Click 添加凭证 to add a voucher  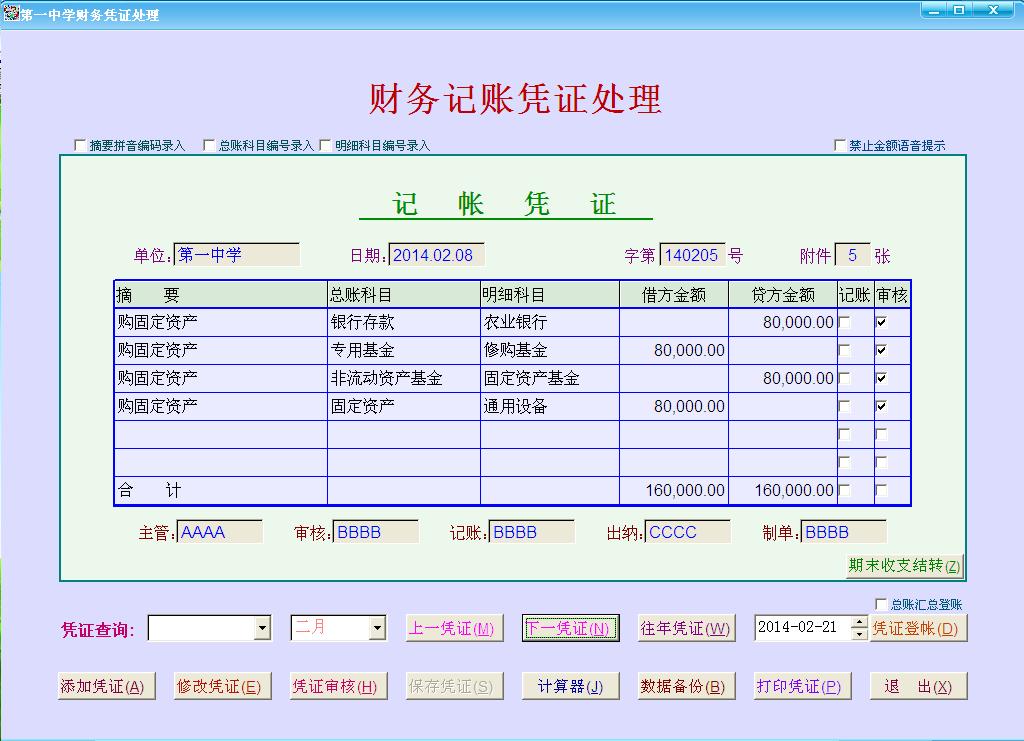click(105, 686)
